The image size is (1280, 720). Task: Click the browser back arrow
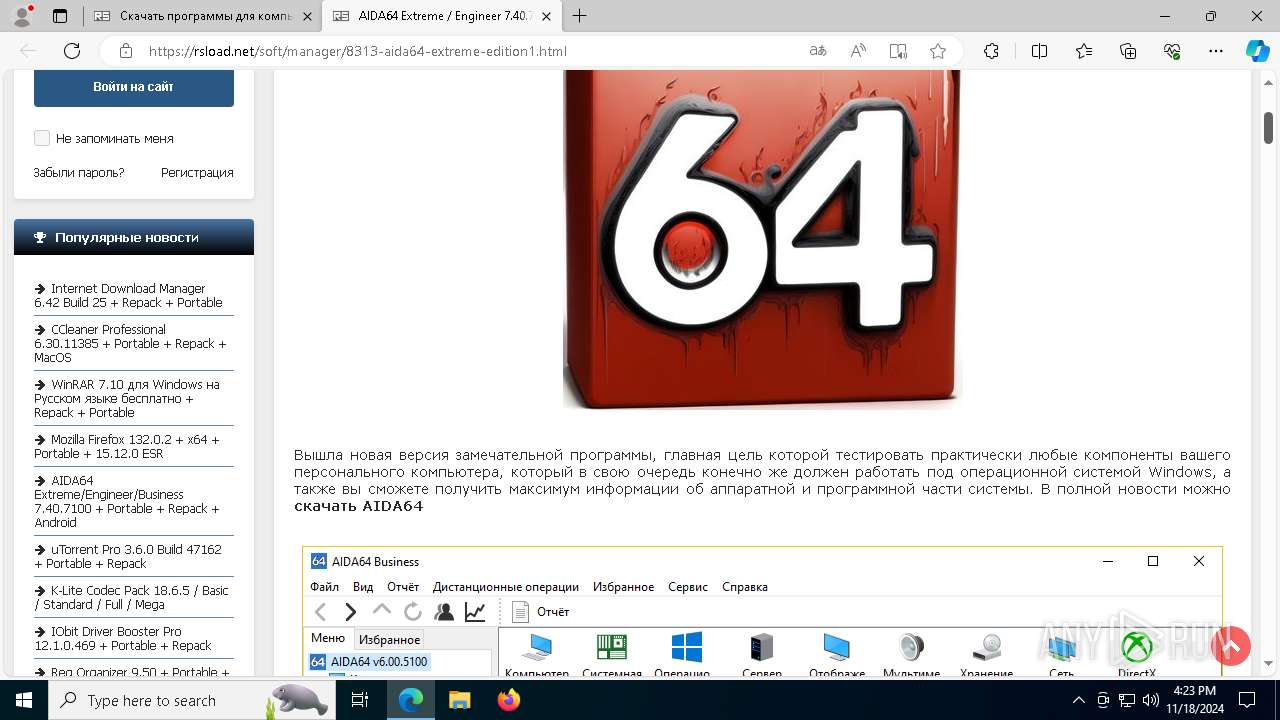point(28,51)
